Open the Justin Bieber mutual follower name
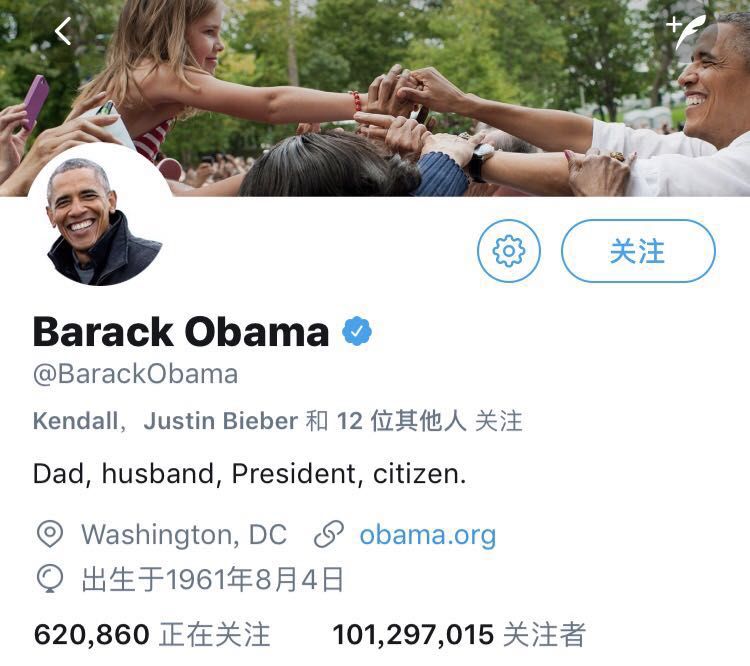Screen dimensions: 750x666 pos(221,421)
